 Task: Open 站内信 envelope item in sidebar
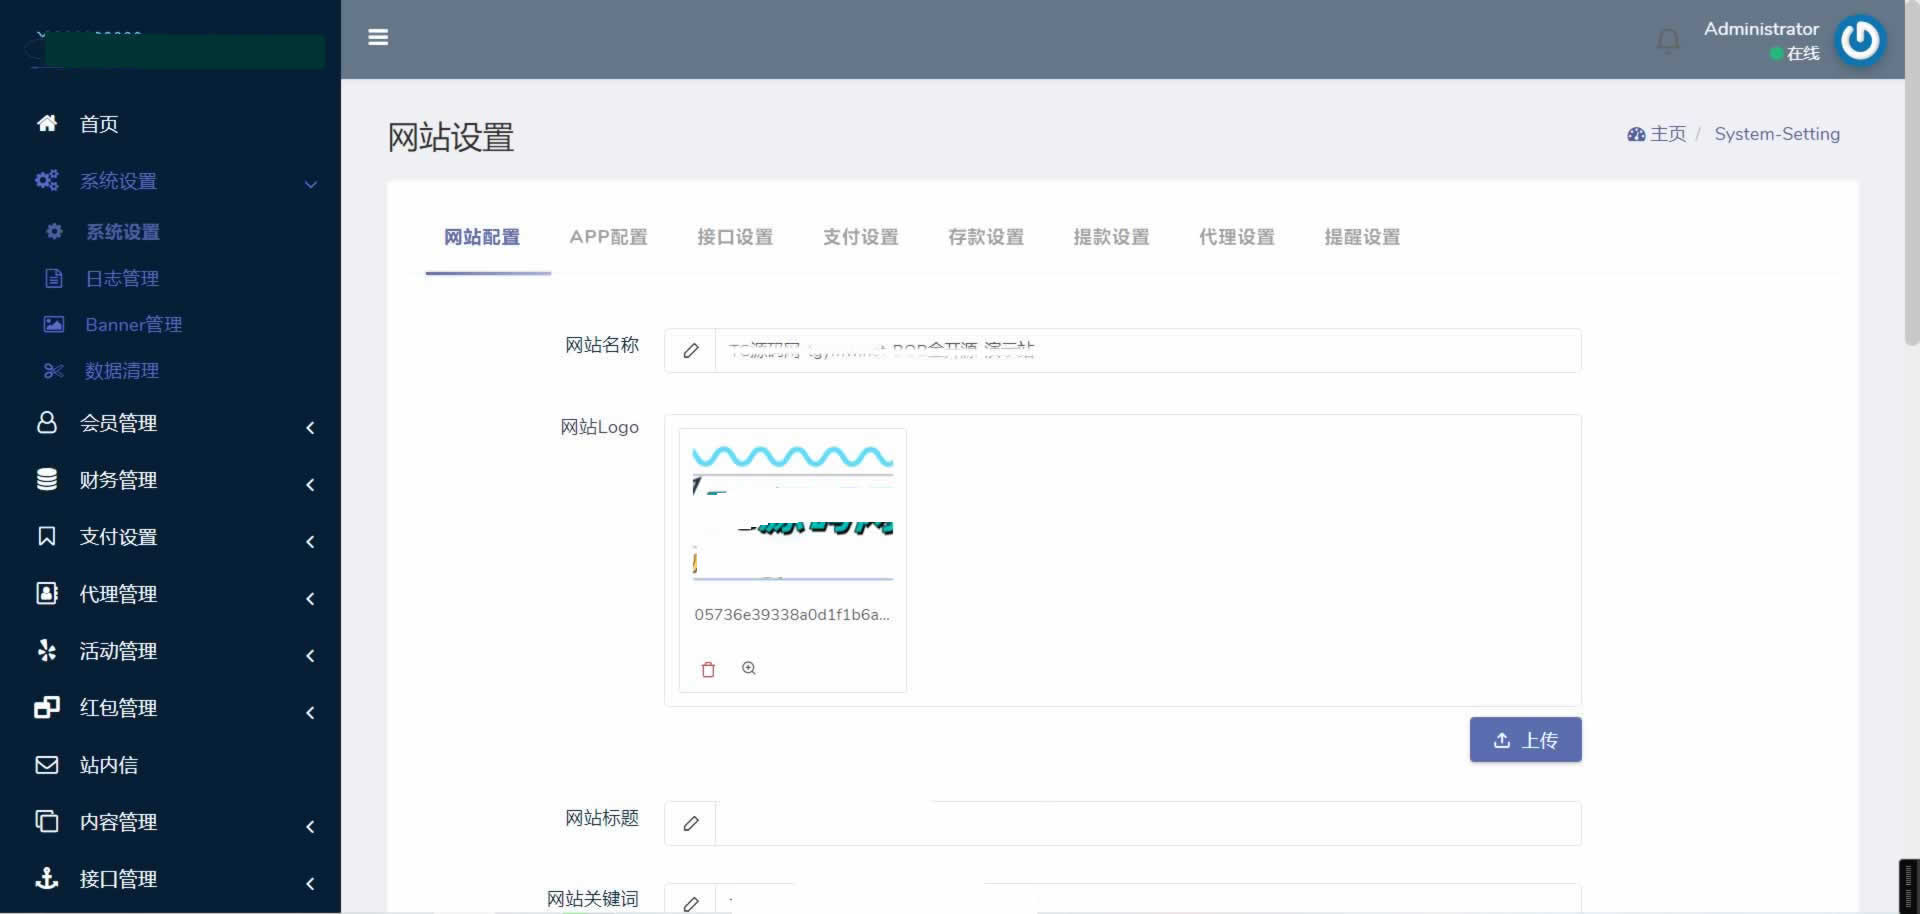click(x=108, y=765)
